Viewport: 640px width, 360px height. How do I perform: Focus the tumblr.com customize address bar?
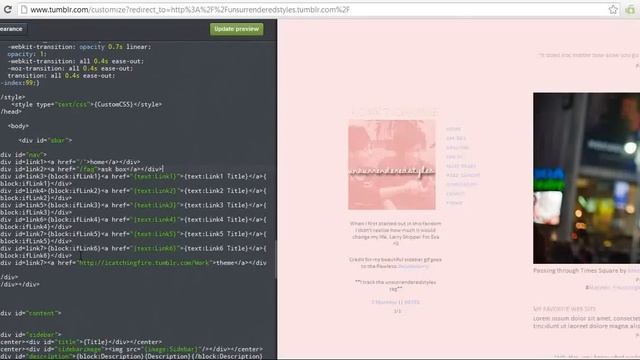pyautogui.click(x=318, y=9)
